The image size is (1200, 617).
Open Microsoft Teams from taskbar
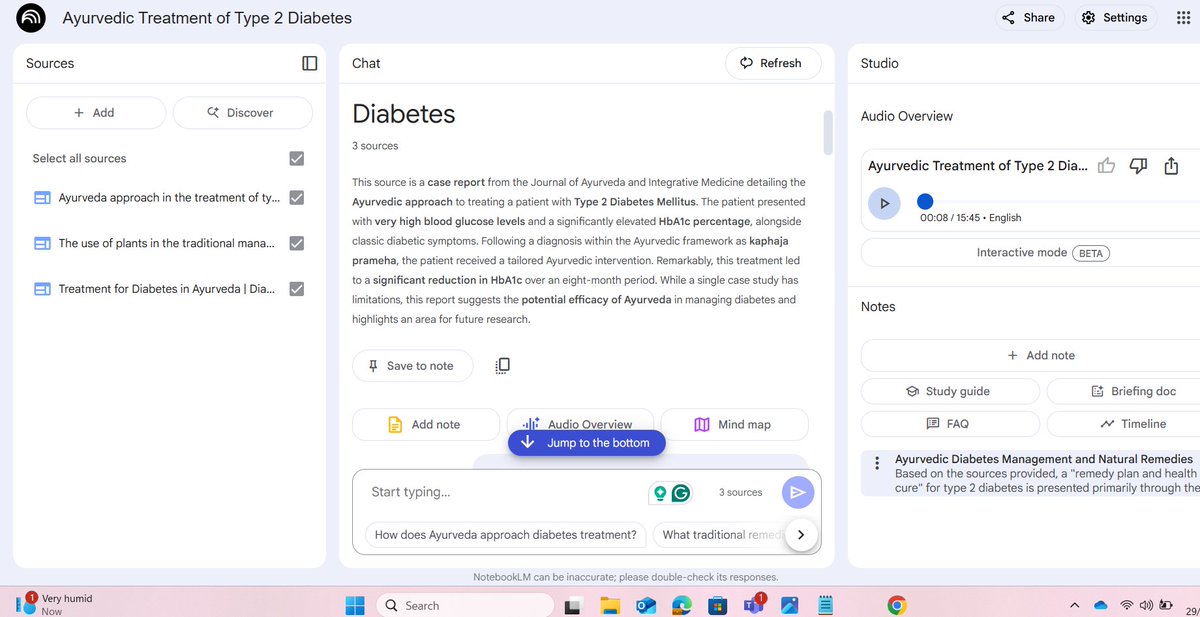pyautogui.click(x=753, y=604)
